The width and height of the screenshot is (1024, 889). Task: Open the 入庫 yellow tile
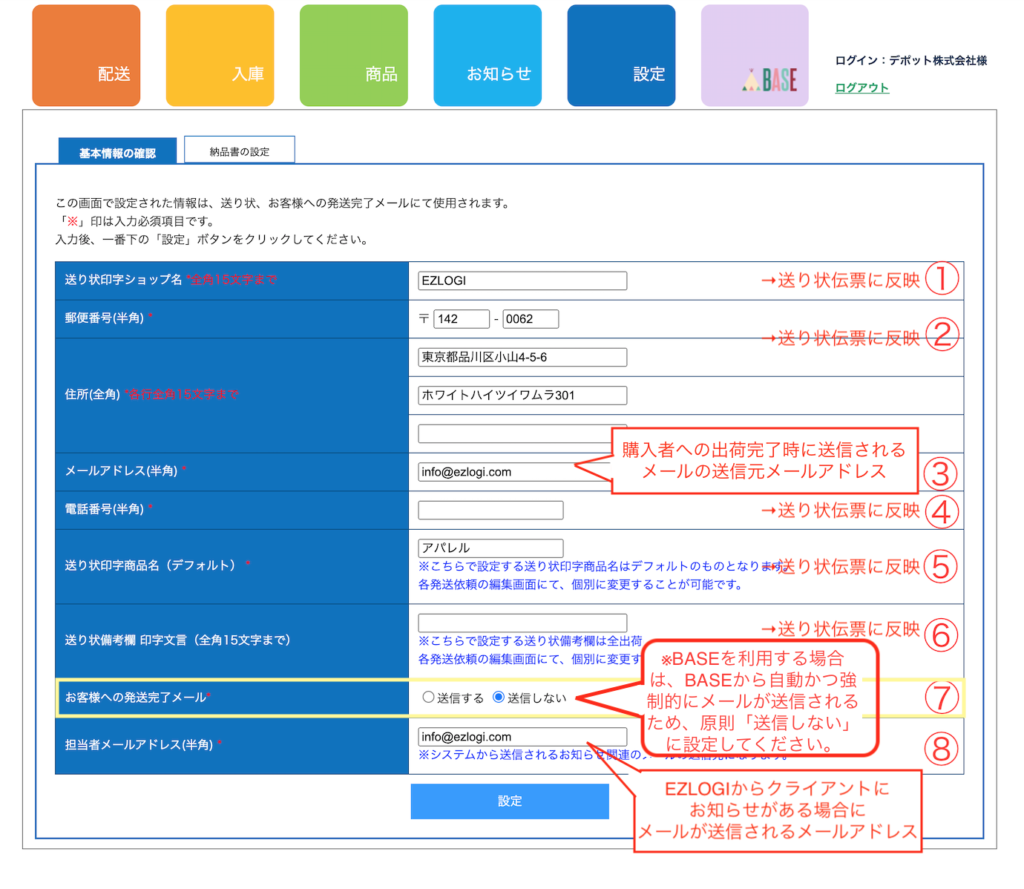pos(220,56)
